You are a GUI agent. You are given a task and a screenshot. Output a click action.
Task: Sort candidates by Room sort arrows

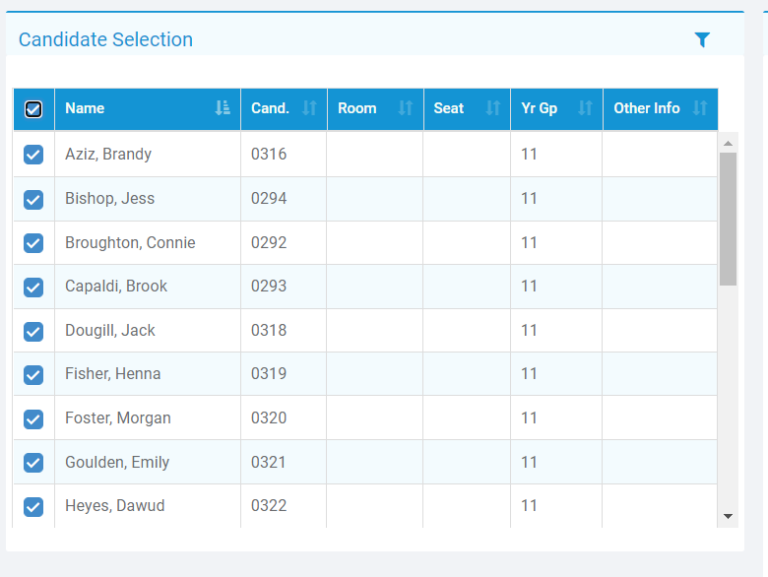[x=405, y=108]
